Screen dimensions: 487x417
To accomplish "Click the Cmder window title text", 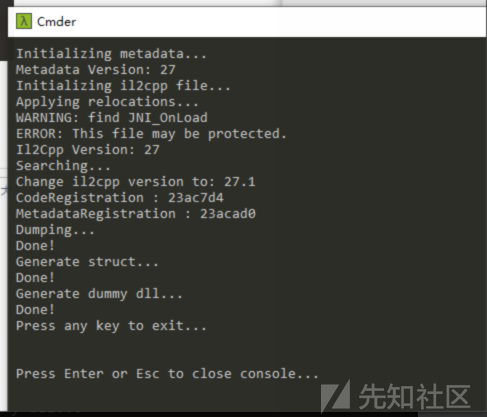I will (56, 22).
